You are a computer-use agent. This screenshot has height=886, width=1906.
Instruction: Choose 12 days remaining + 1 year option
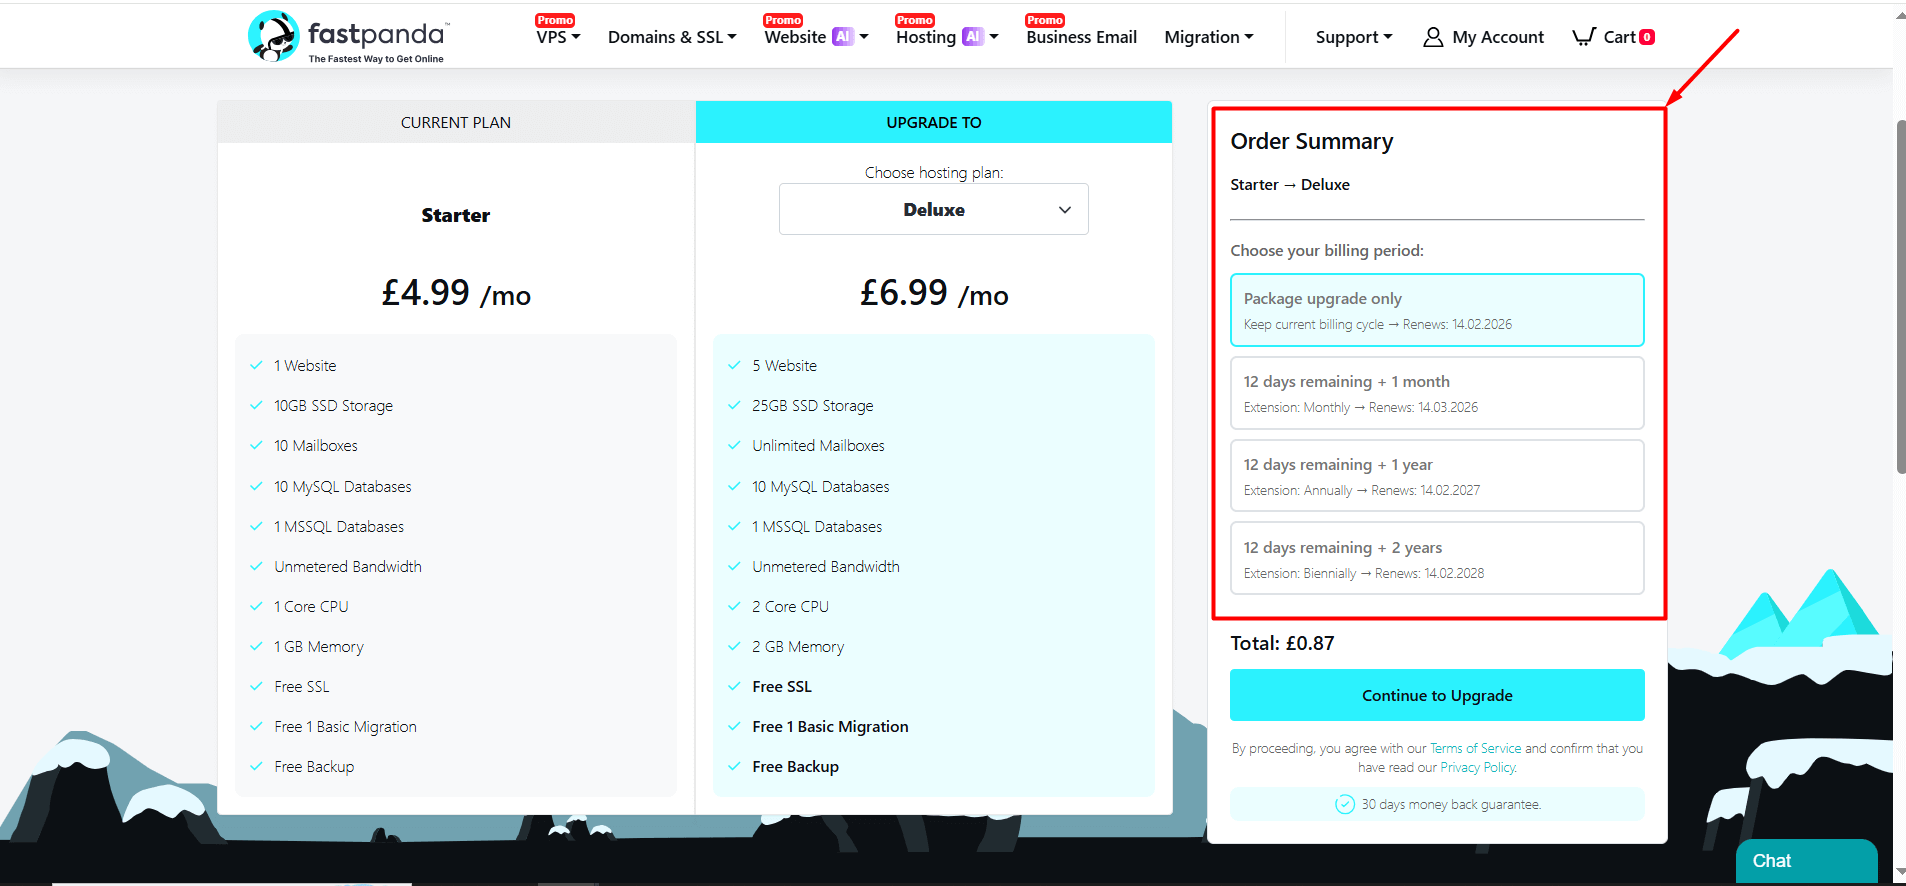pyautogui.click(x=1437, y=476)
